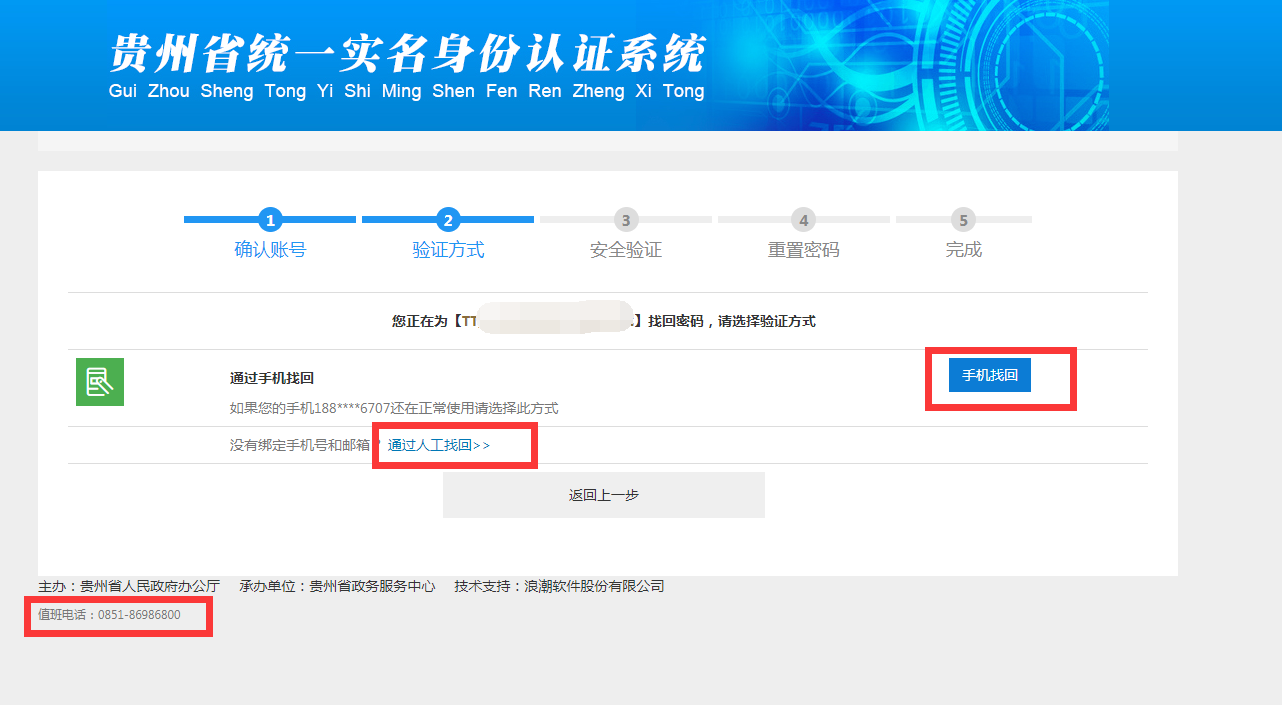Click step 4 circle in progress bar

[x=803, y=220]
